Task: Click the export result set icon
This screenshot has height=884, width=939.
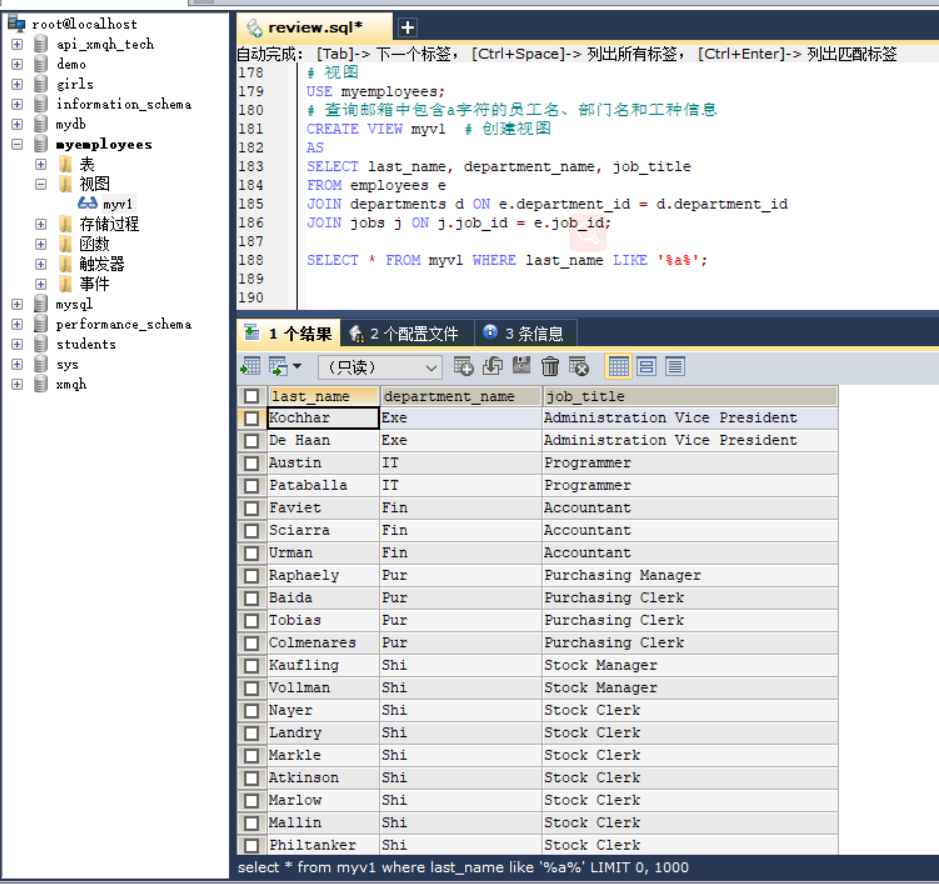Action: (x=250, y=366)
